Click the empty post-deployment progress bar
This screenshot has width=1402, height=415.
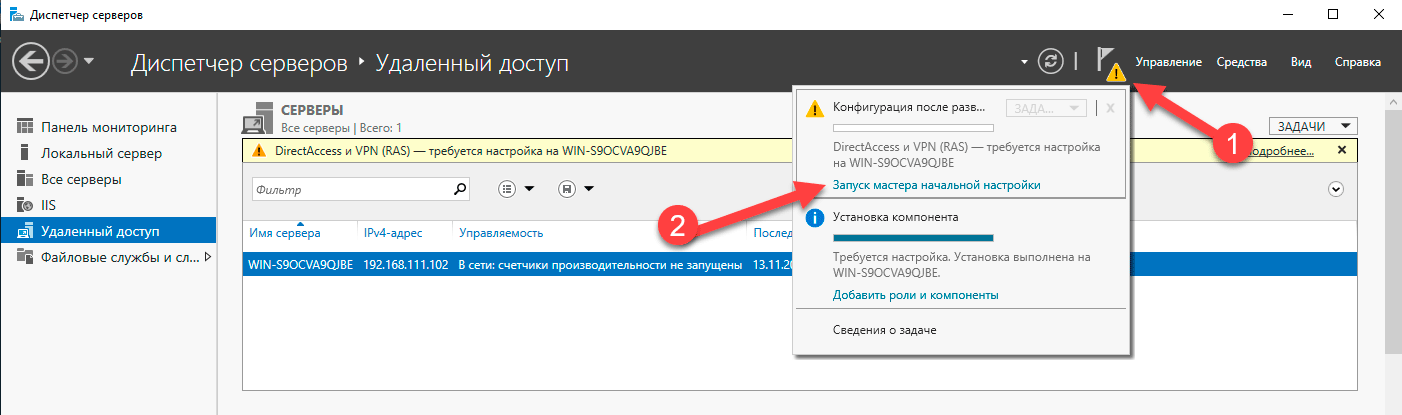point(913,128)
